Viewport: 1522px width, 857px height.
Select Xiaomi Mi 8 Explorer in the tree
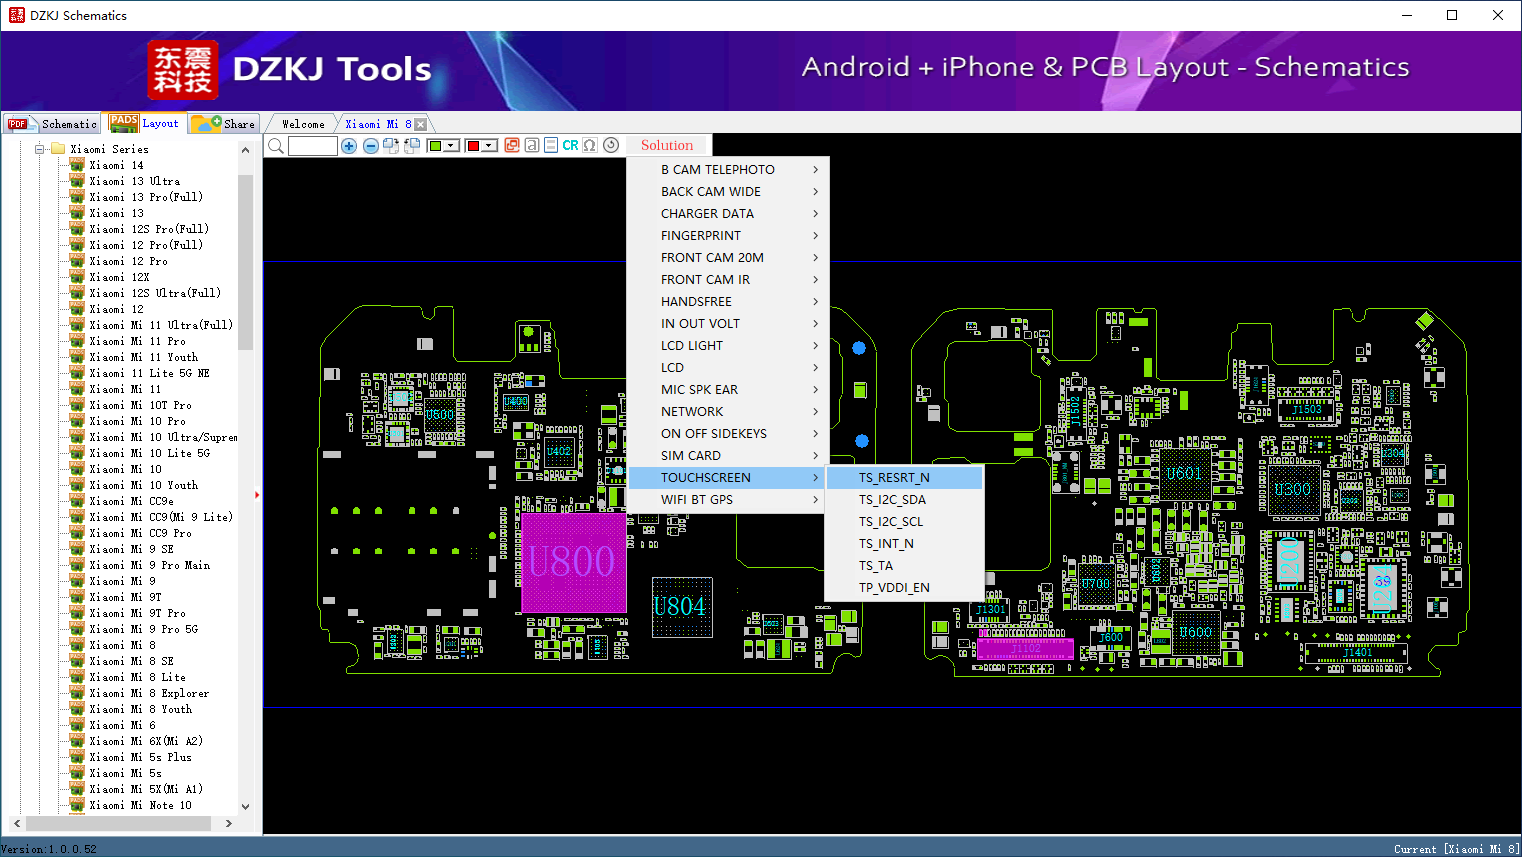click(x=149, y=693)
